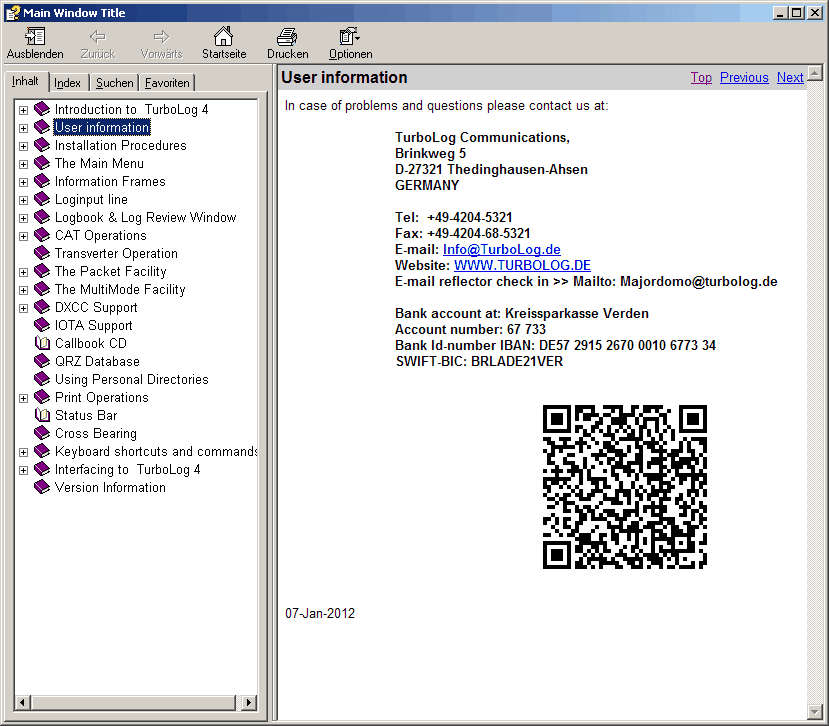
Task: Click the Vorwärts forward arrow icon
Action: click(161, 36)
